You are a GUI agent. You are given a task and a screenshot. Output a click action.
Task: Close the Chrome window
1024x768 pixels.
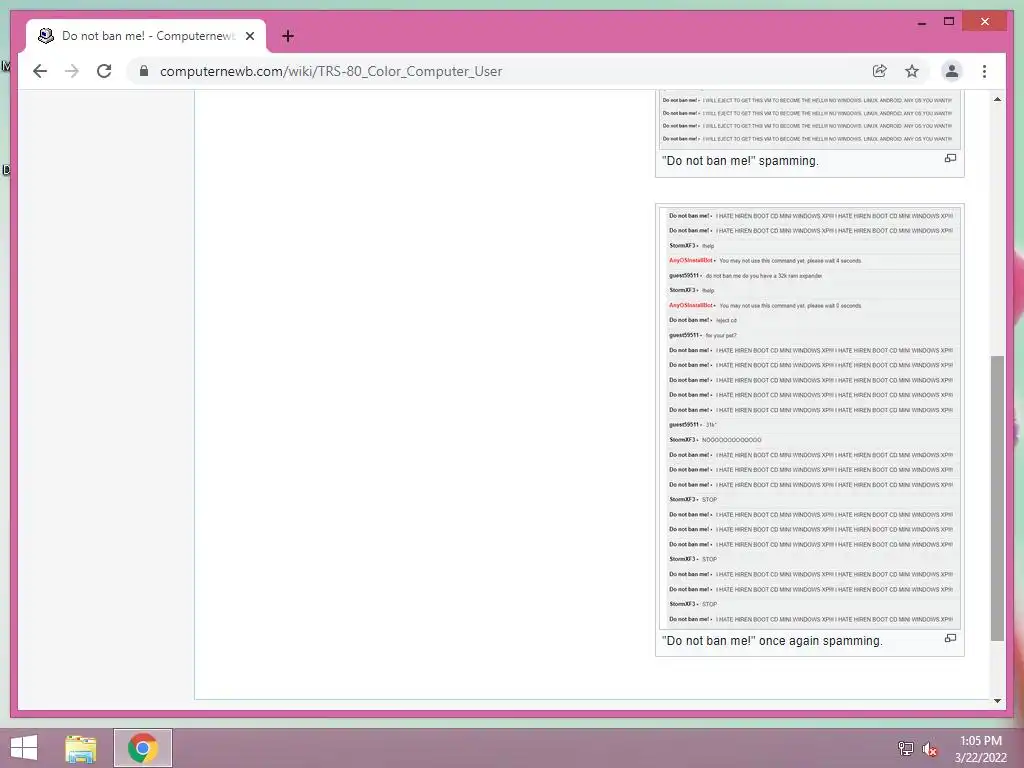coord(985,22)
